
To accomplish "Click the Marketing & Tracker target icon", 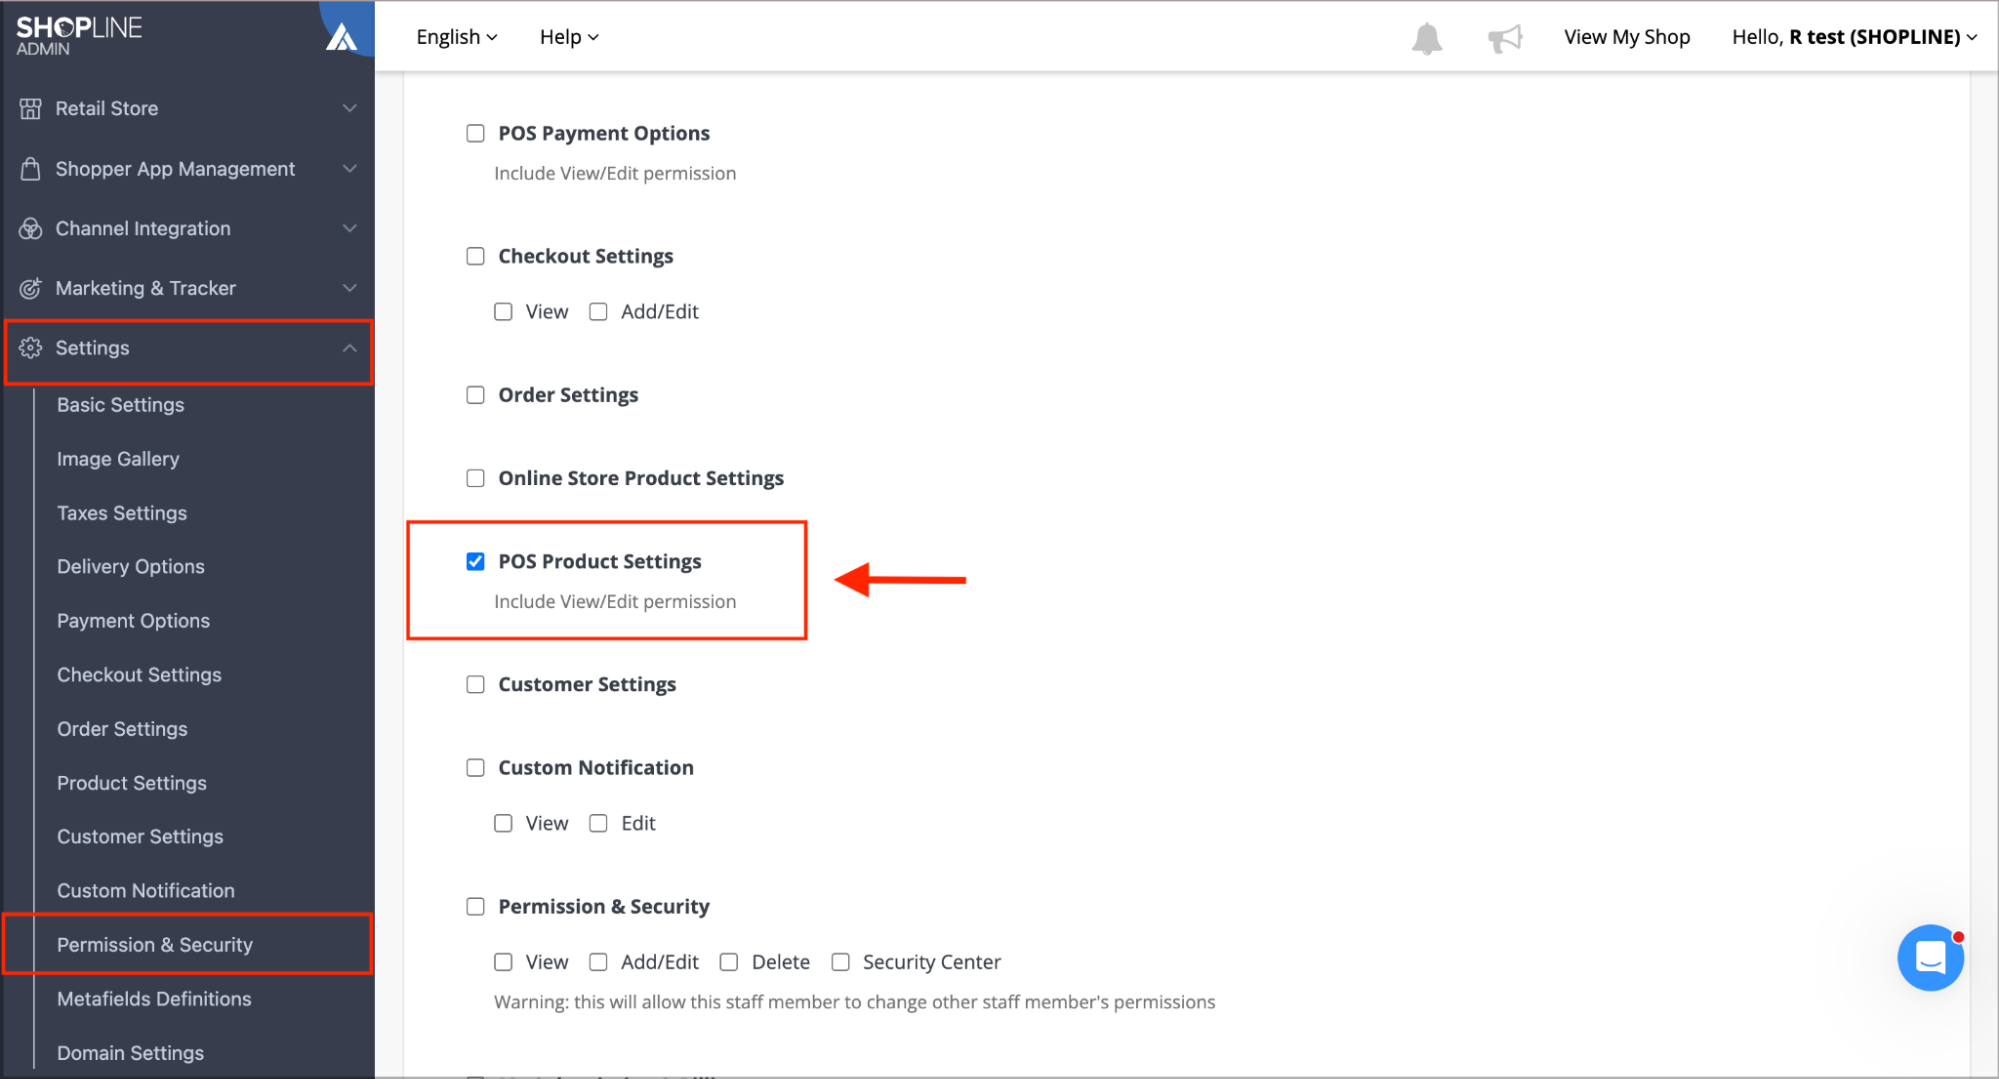I will [x=31, y=288].
